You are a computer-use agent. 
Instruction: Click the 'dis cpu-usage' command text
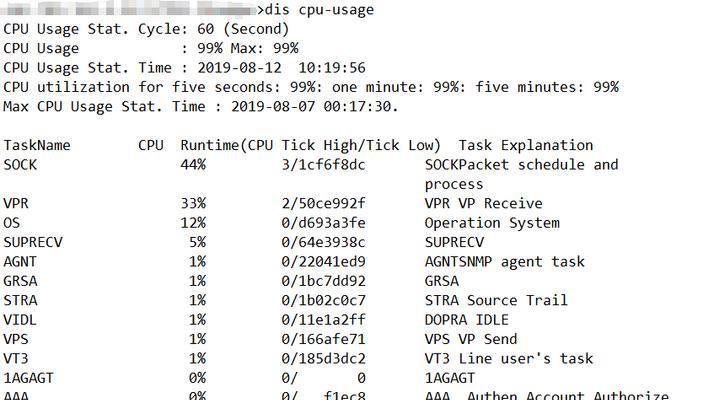pos(319,10)
